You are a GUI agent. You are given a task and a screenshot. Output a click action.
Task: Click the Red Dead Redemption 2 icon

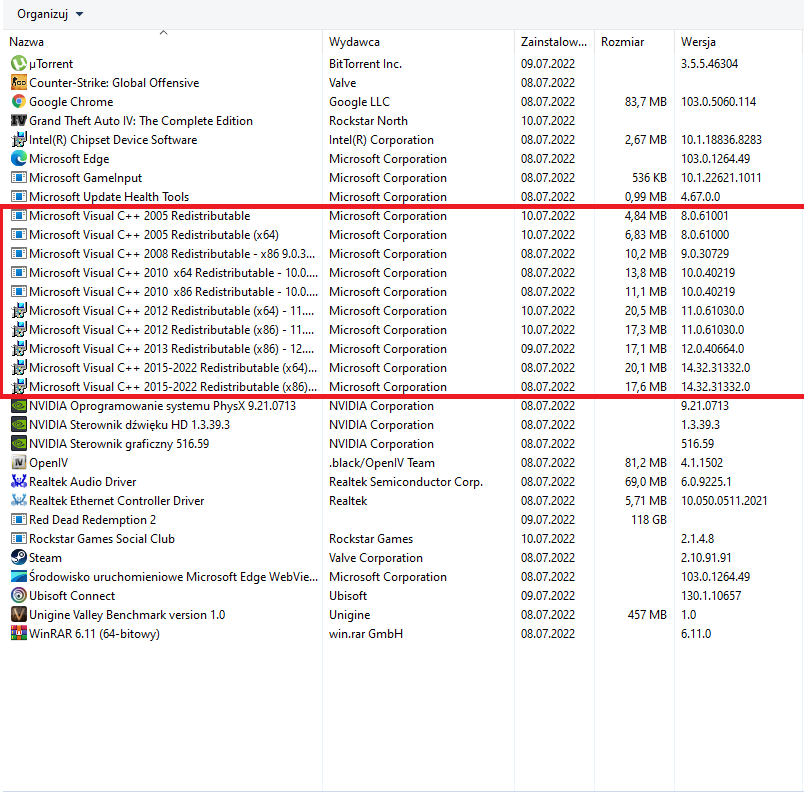[19, 519]
